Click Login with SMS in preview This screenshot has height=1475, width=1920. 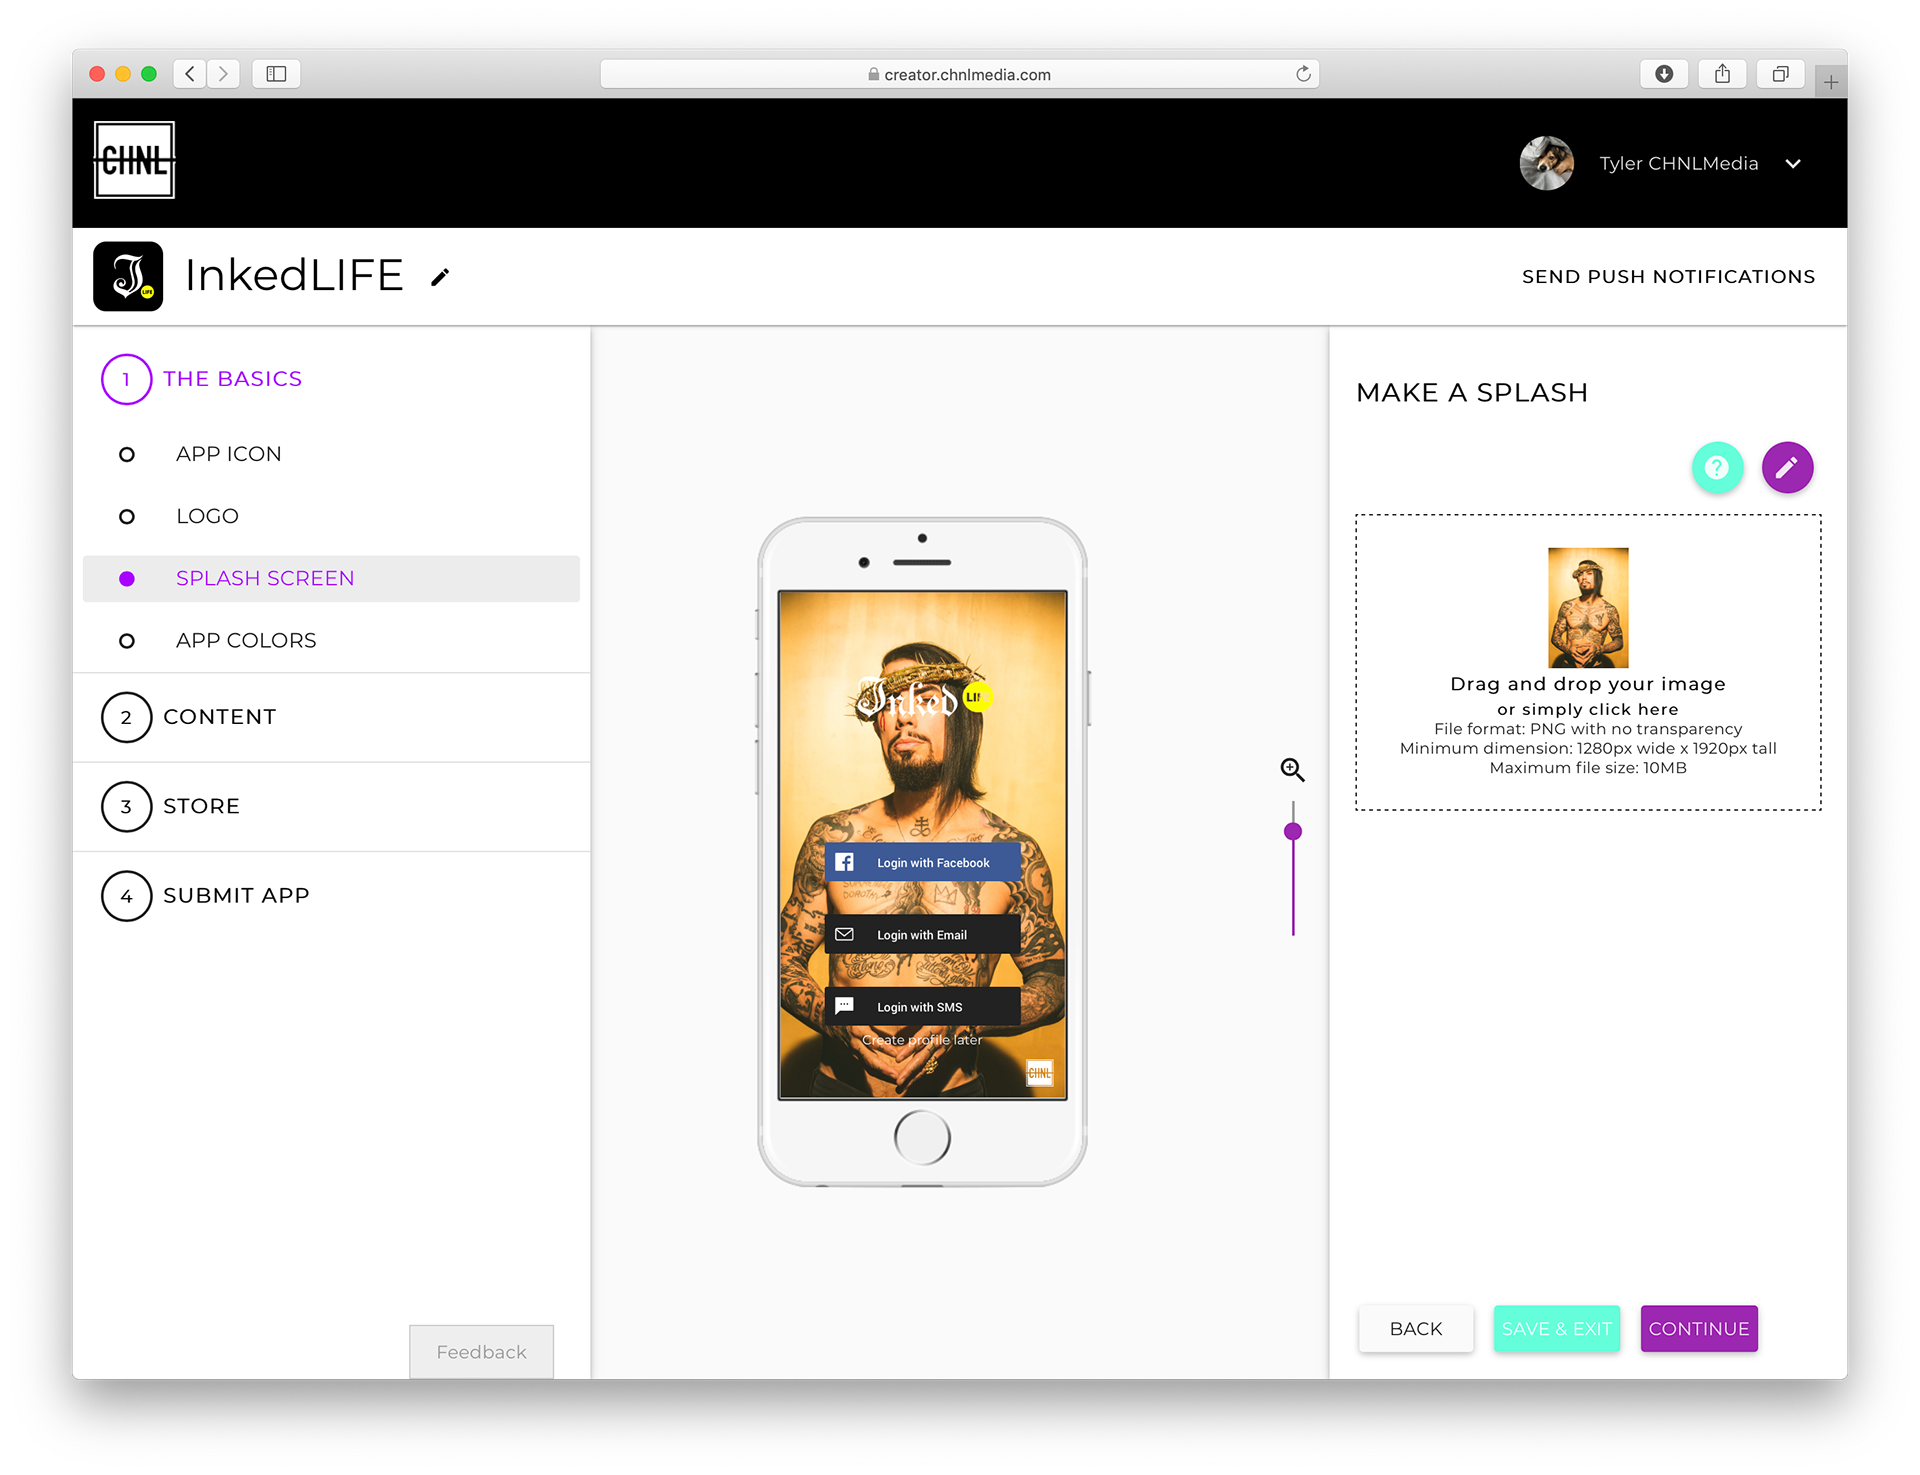tap(922, 1006)
